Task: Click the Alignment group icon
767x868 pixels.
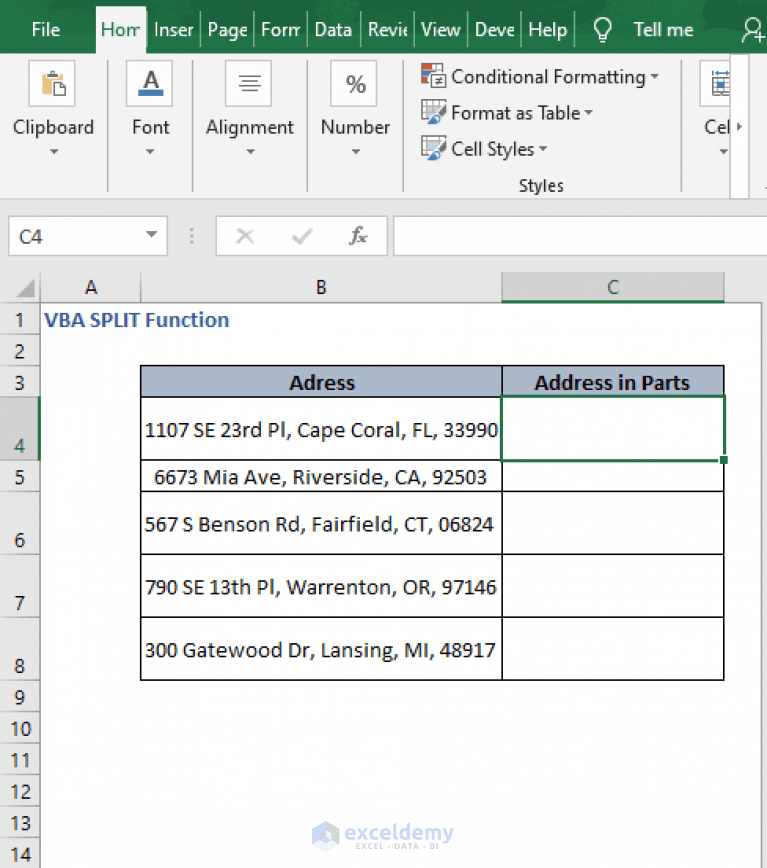Action: click(248, 84)
